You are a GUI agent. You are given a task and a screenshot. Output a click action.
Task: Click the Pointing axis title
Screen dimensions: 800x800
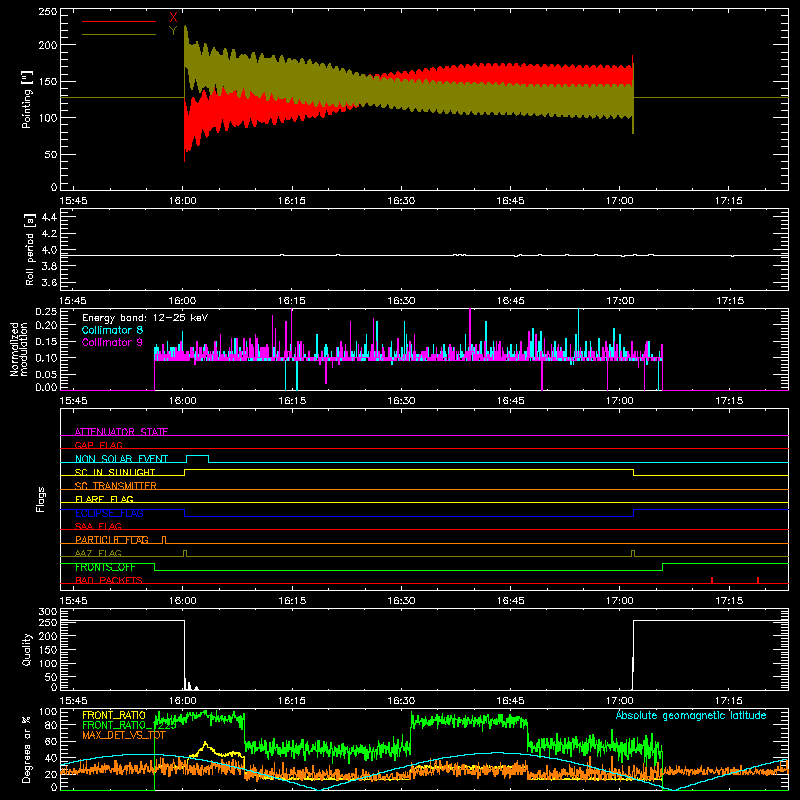pos(27,99)
